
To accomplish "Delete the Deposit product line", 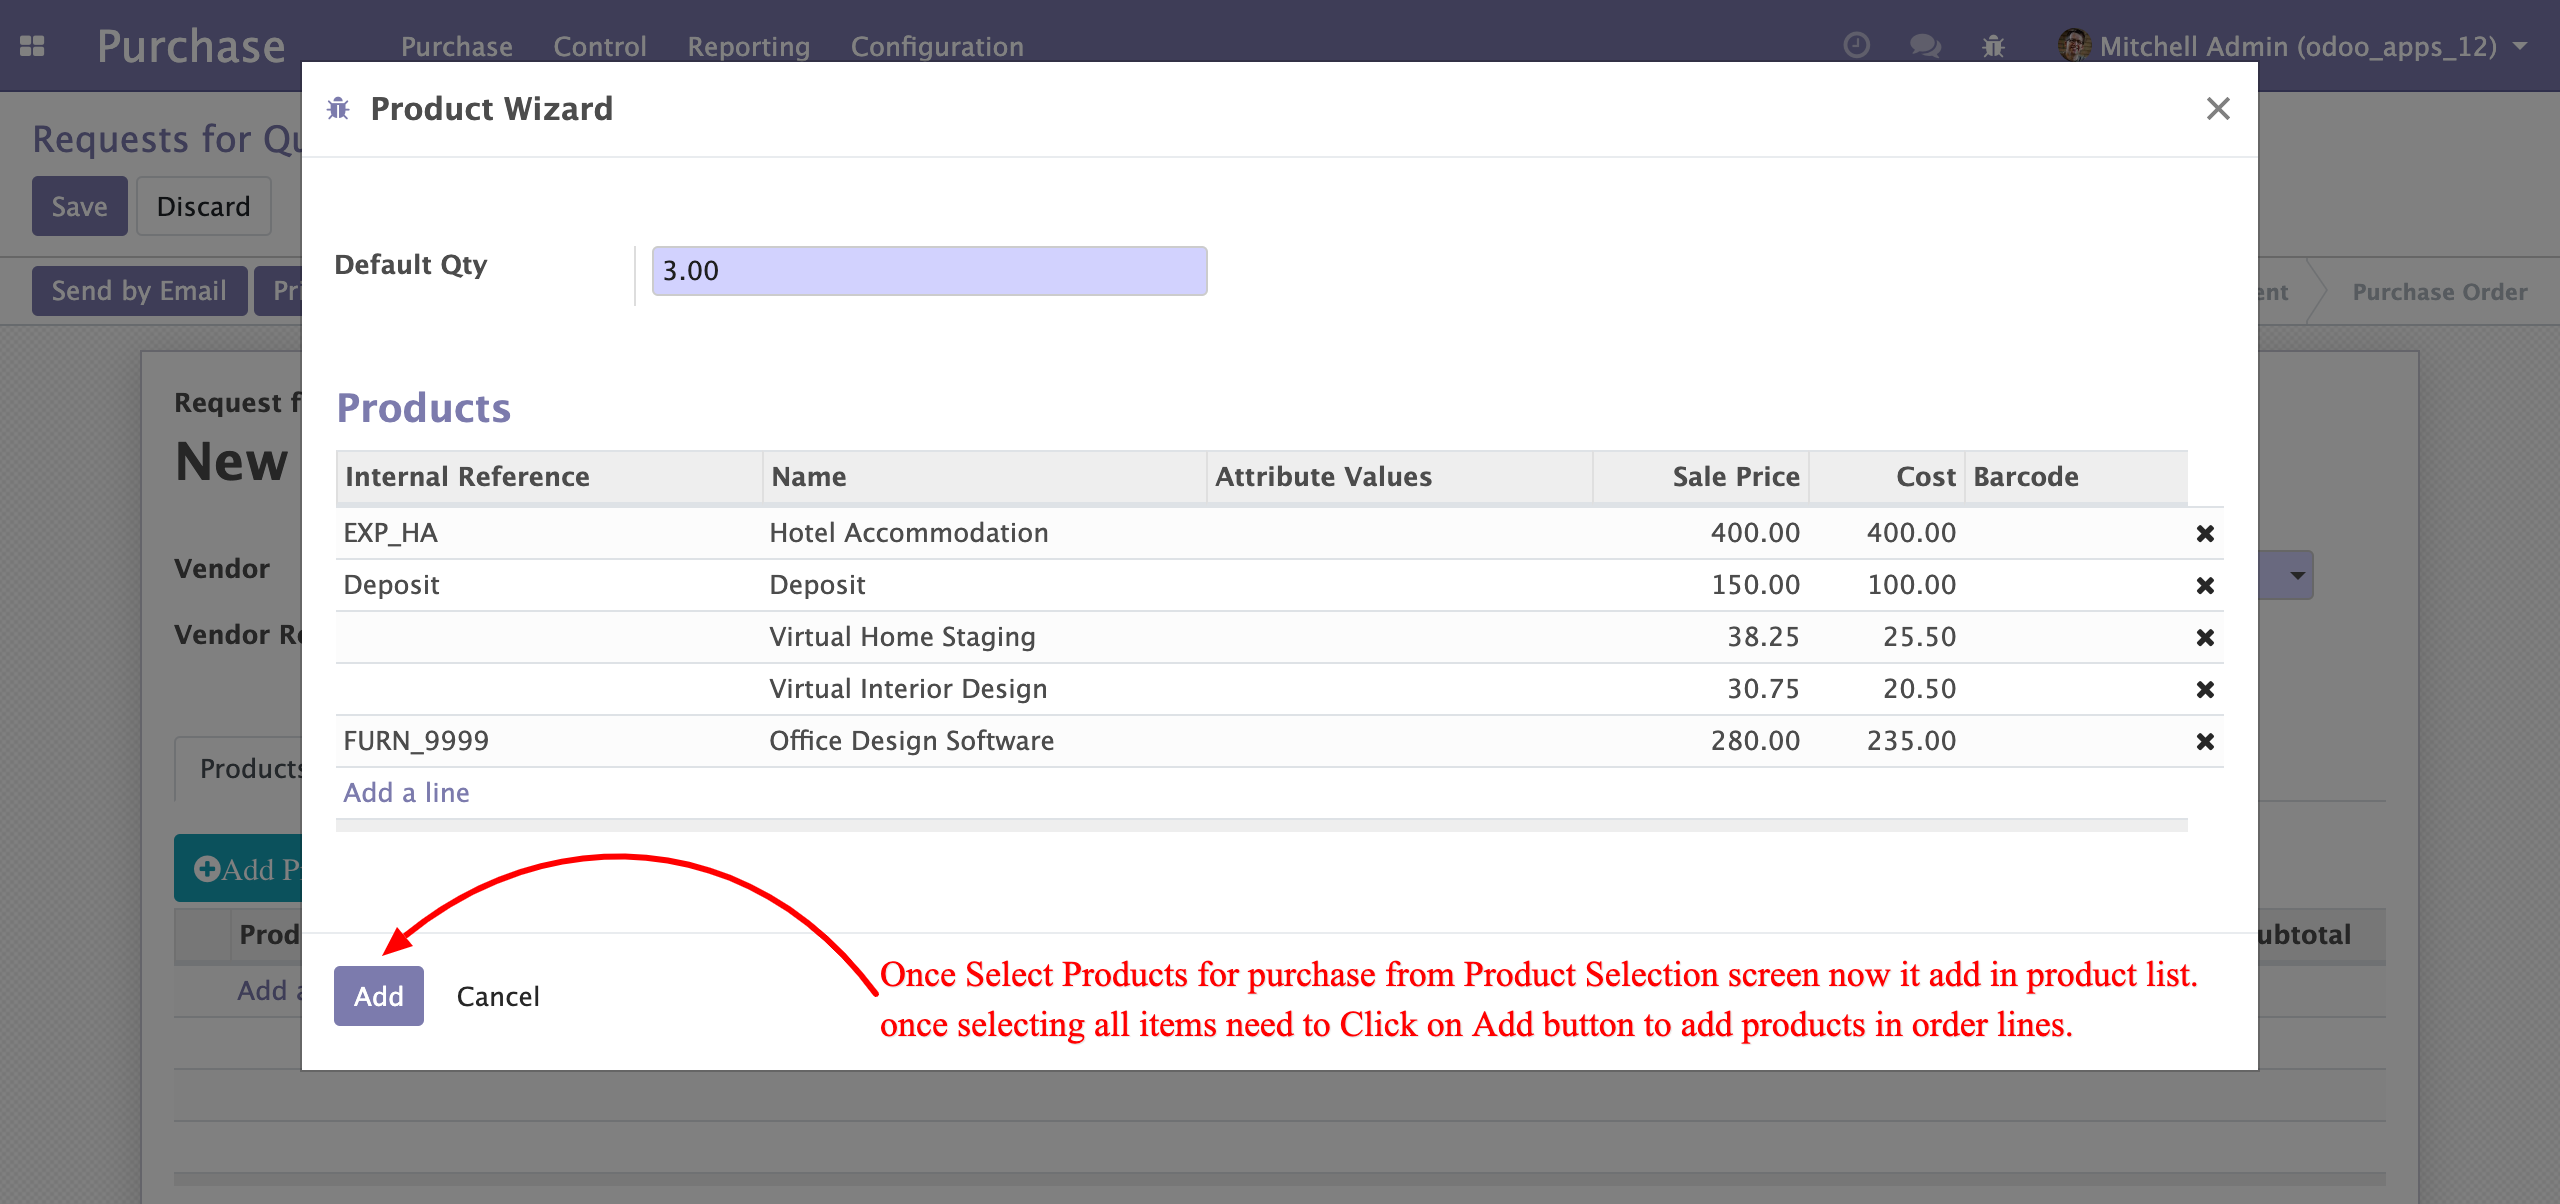I will [x=2204, y=585].
